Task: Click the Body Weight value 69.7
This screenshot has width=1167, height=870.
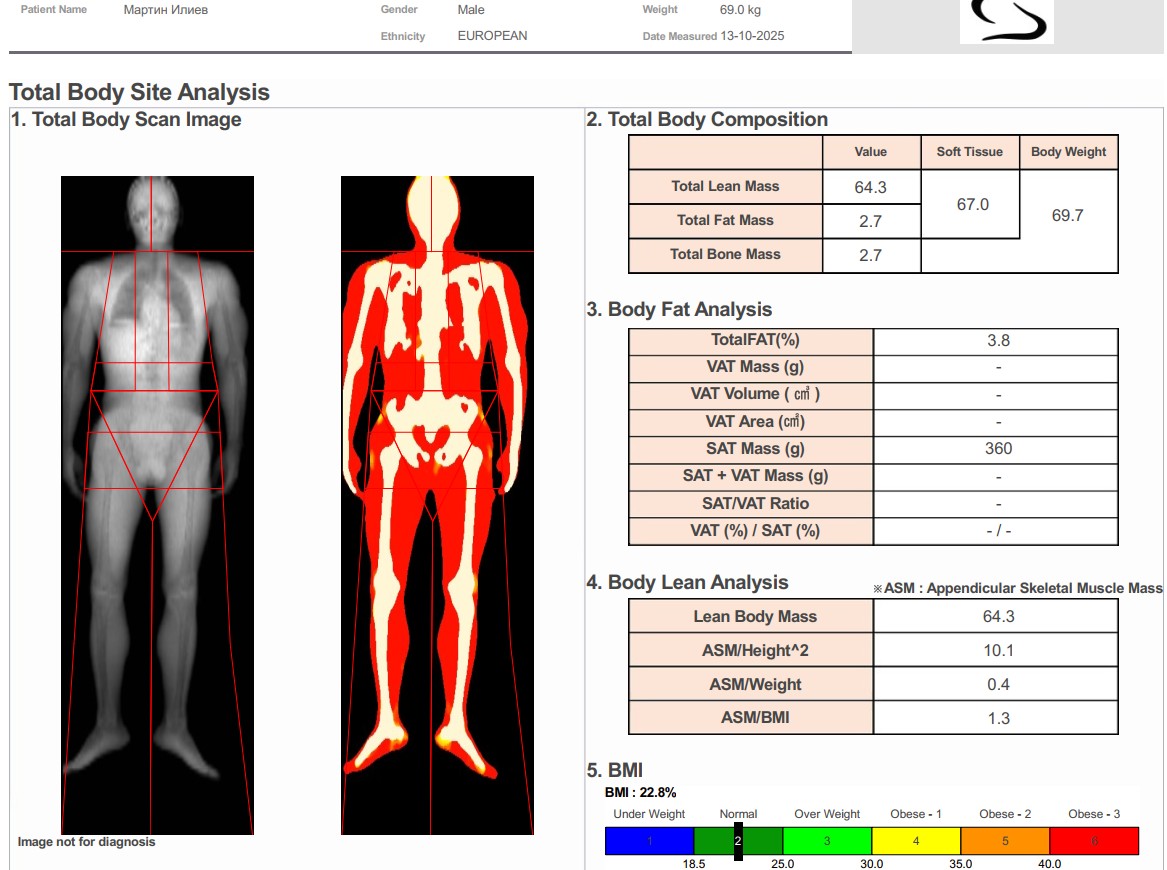Action: coord(1068,215)
